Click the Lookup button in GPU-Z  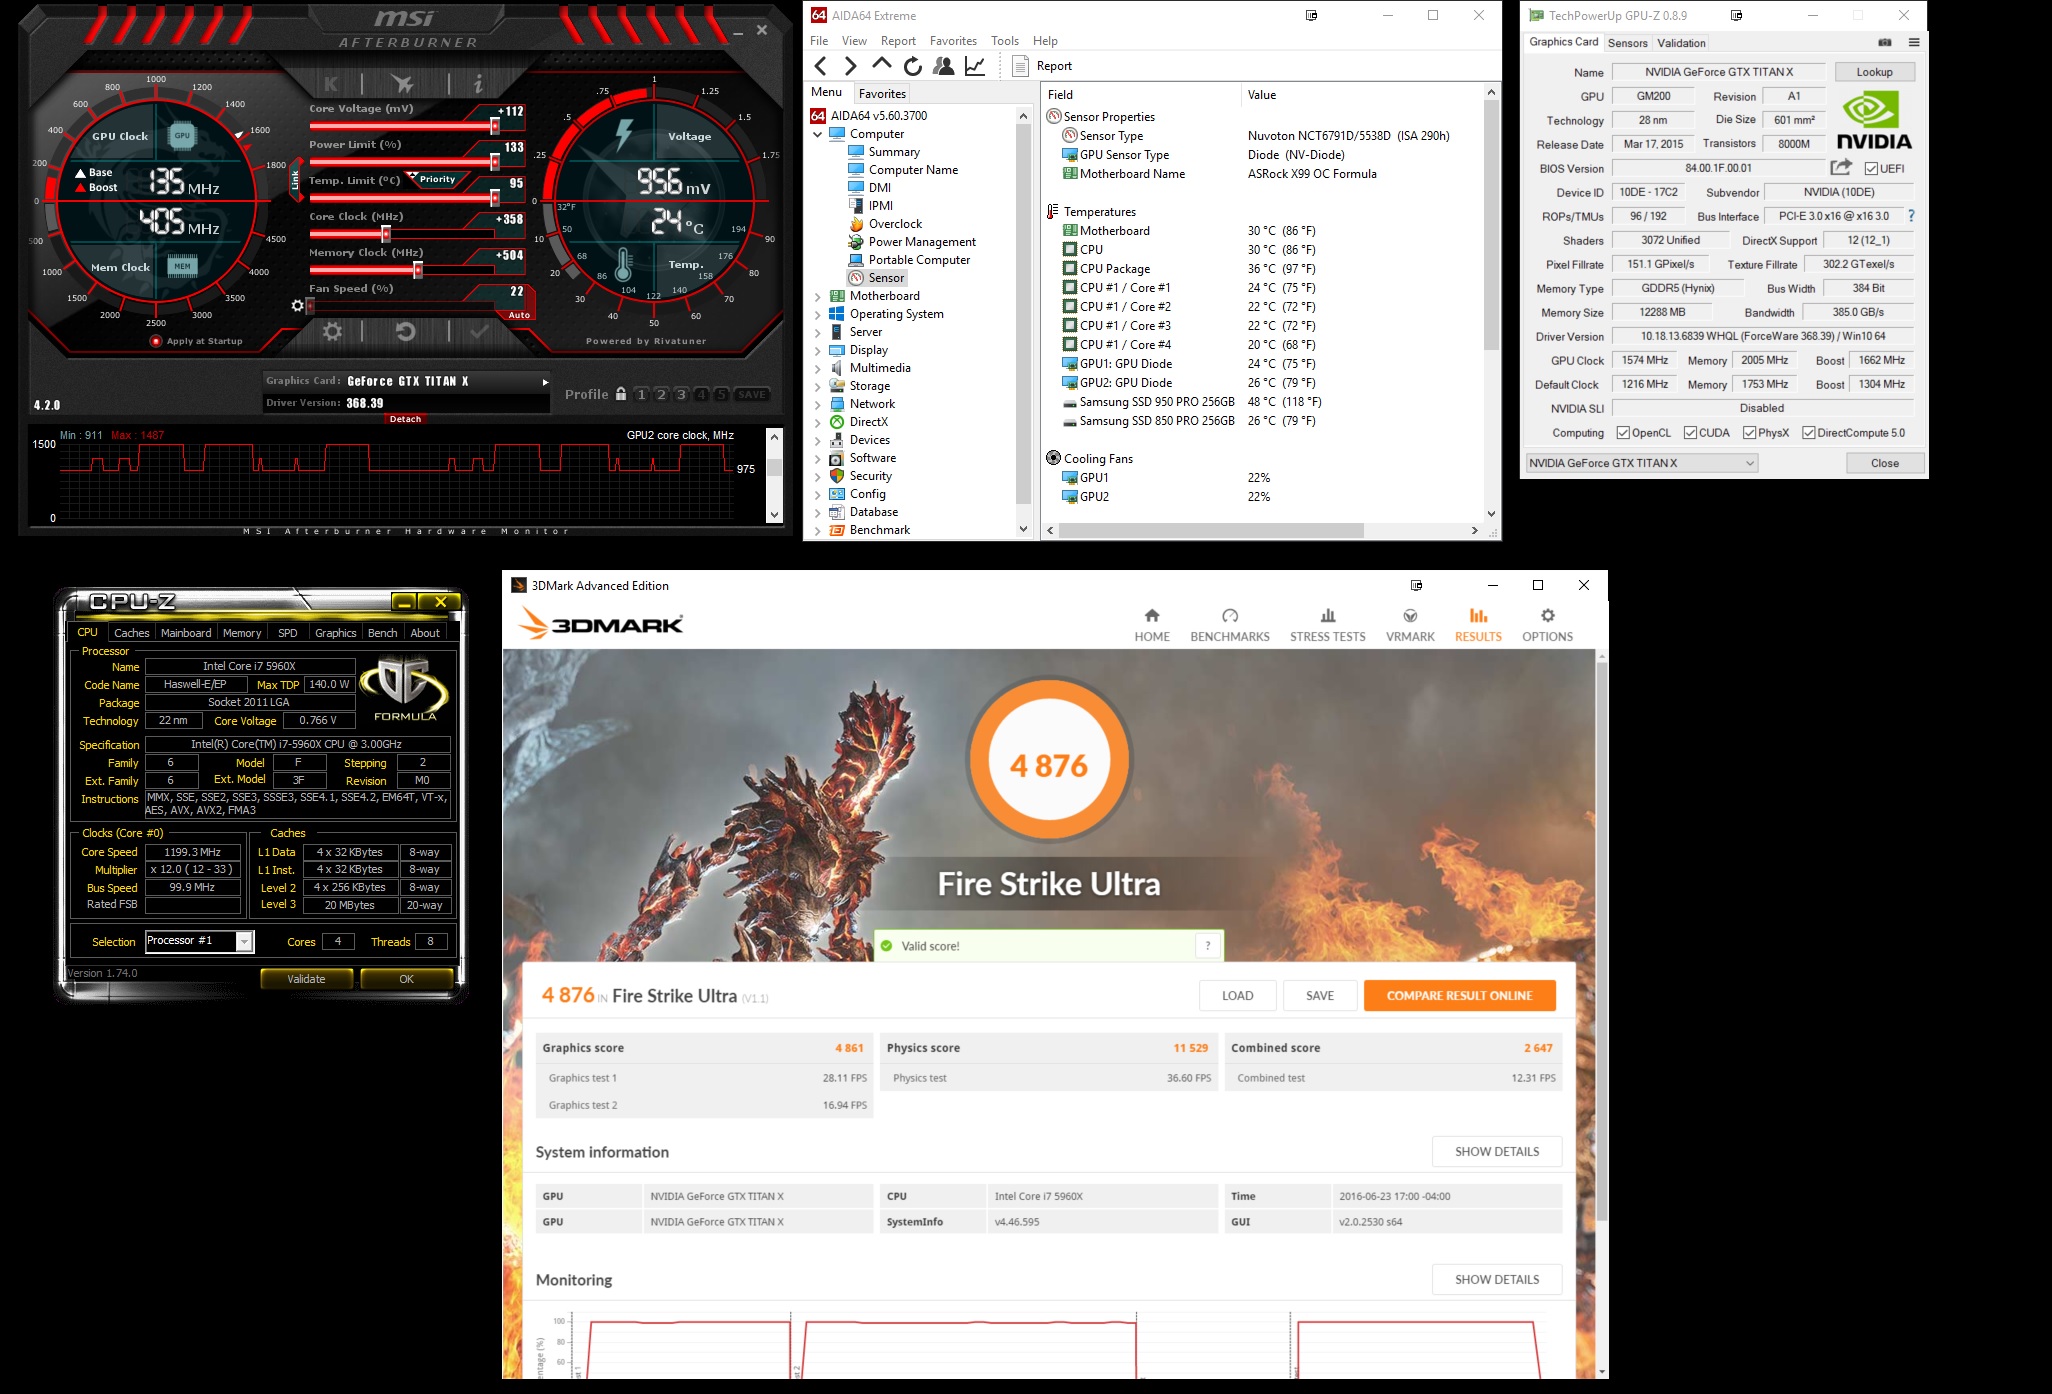click(1874, 72)
